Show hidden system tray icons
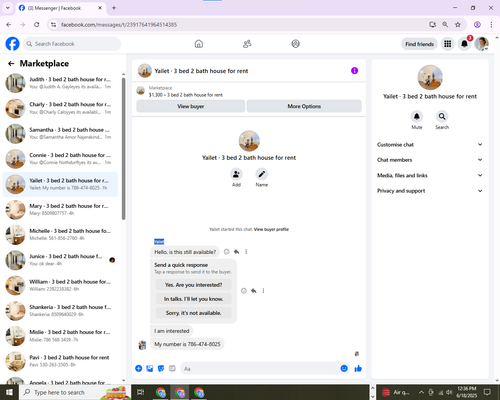This screenshot has height=400, width=500. tap(421, 392)
